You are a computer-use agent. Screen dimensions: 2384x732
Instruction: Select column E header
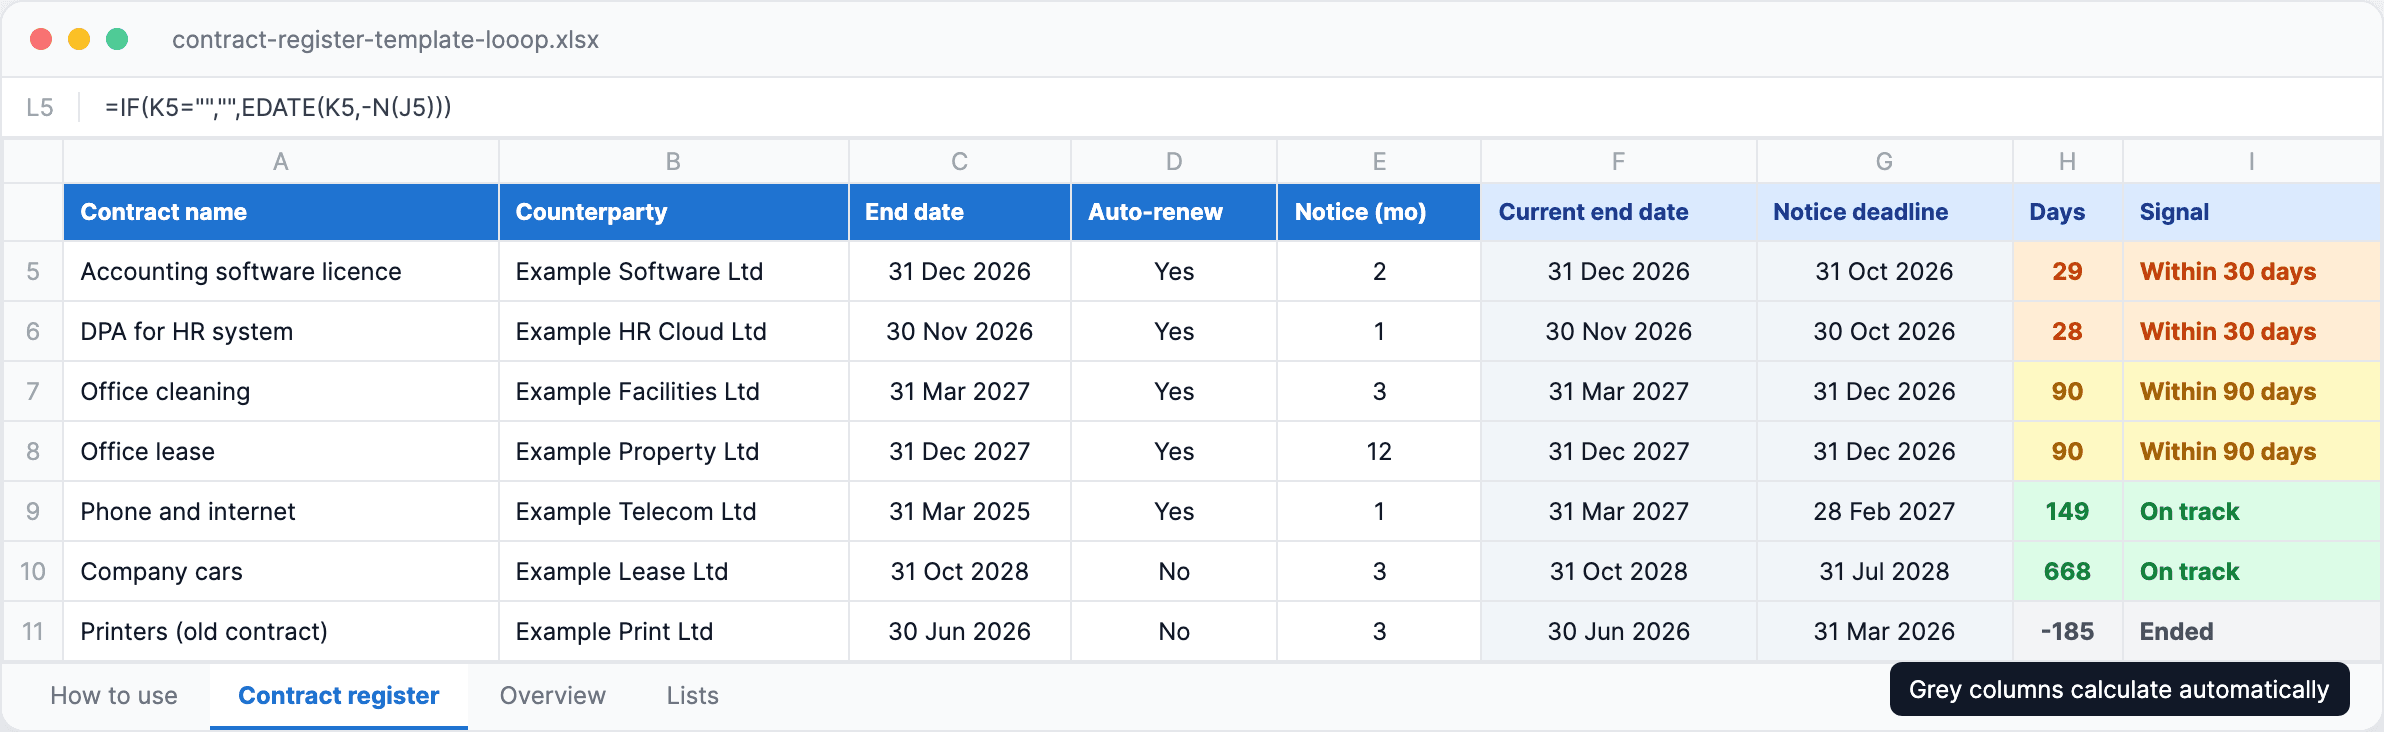[1379, 161]
